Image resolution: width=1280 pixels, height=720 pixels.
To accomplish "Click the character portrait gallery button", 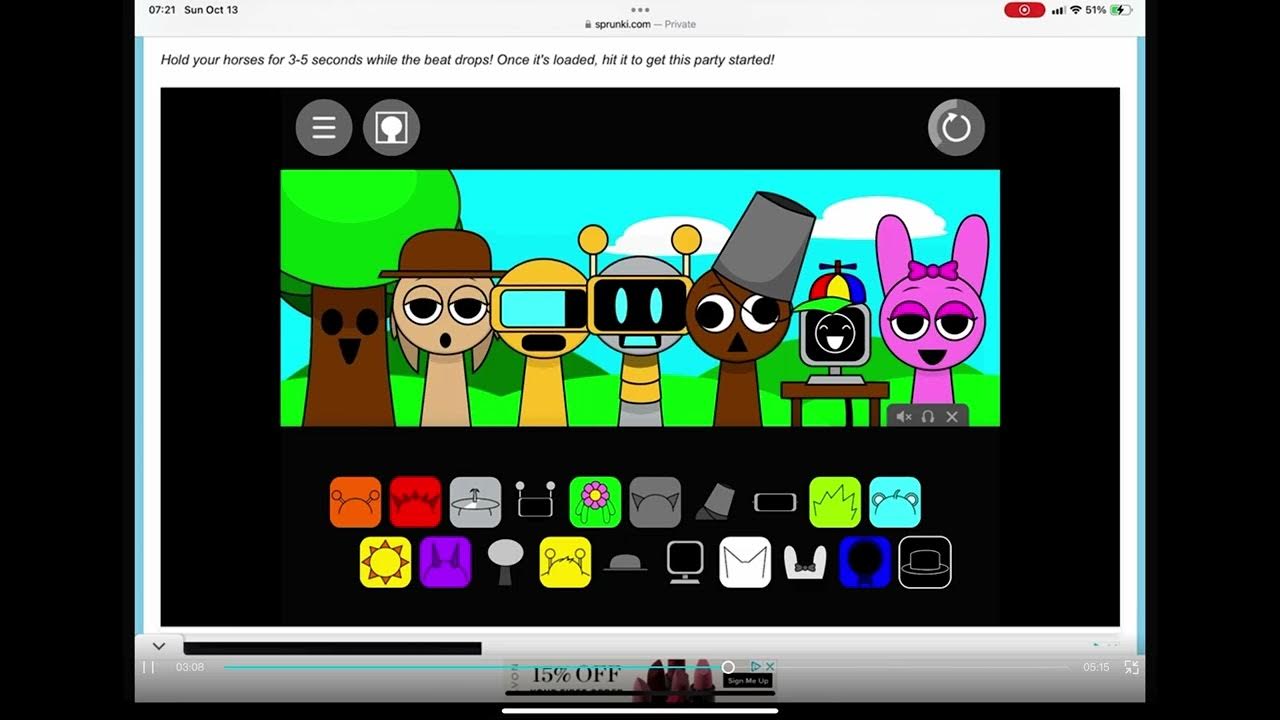I will tap(391, 127).
